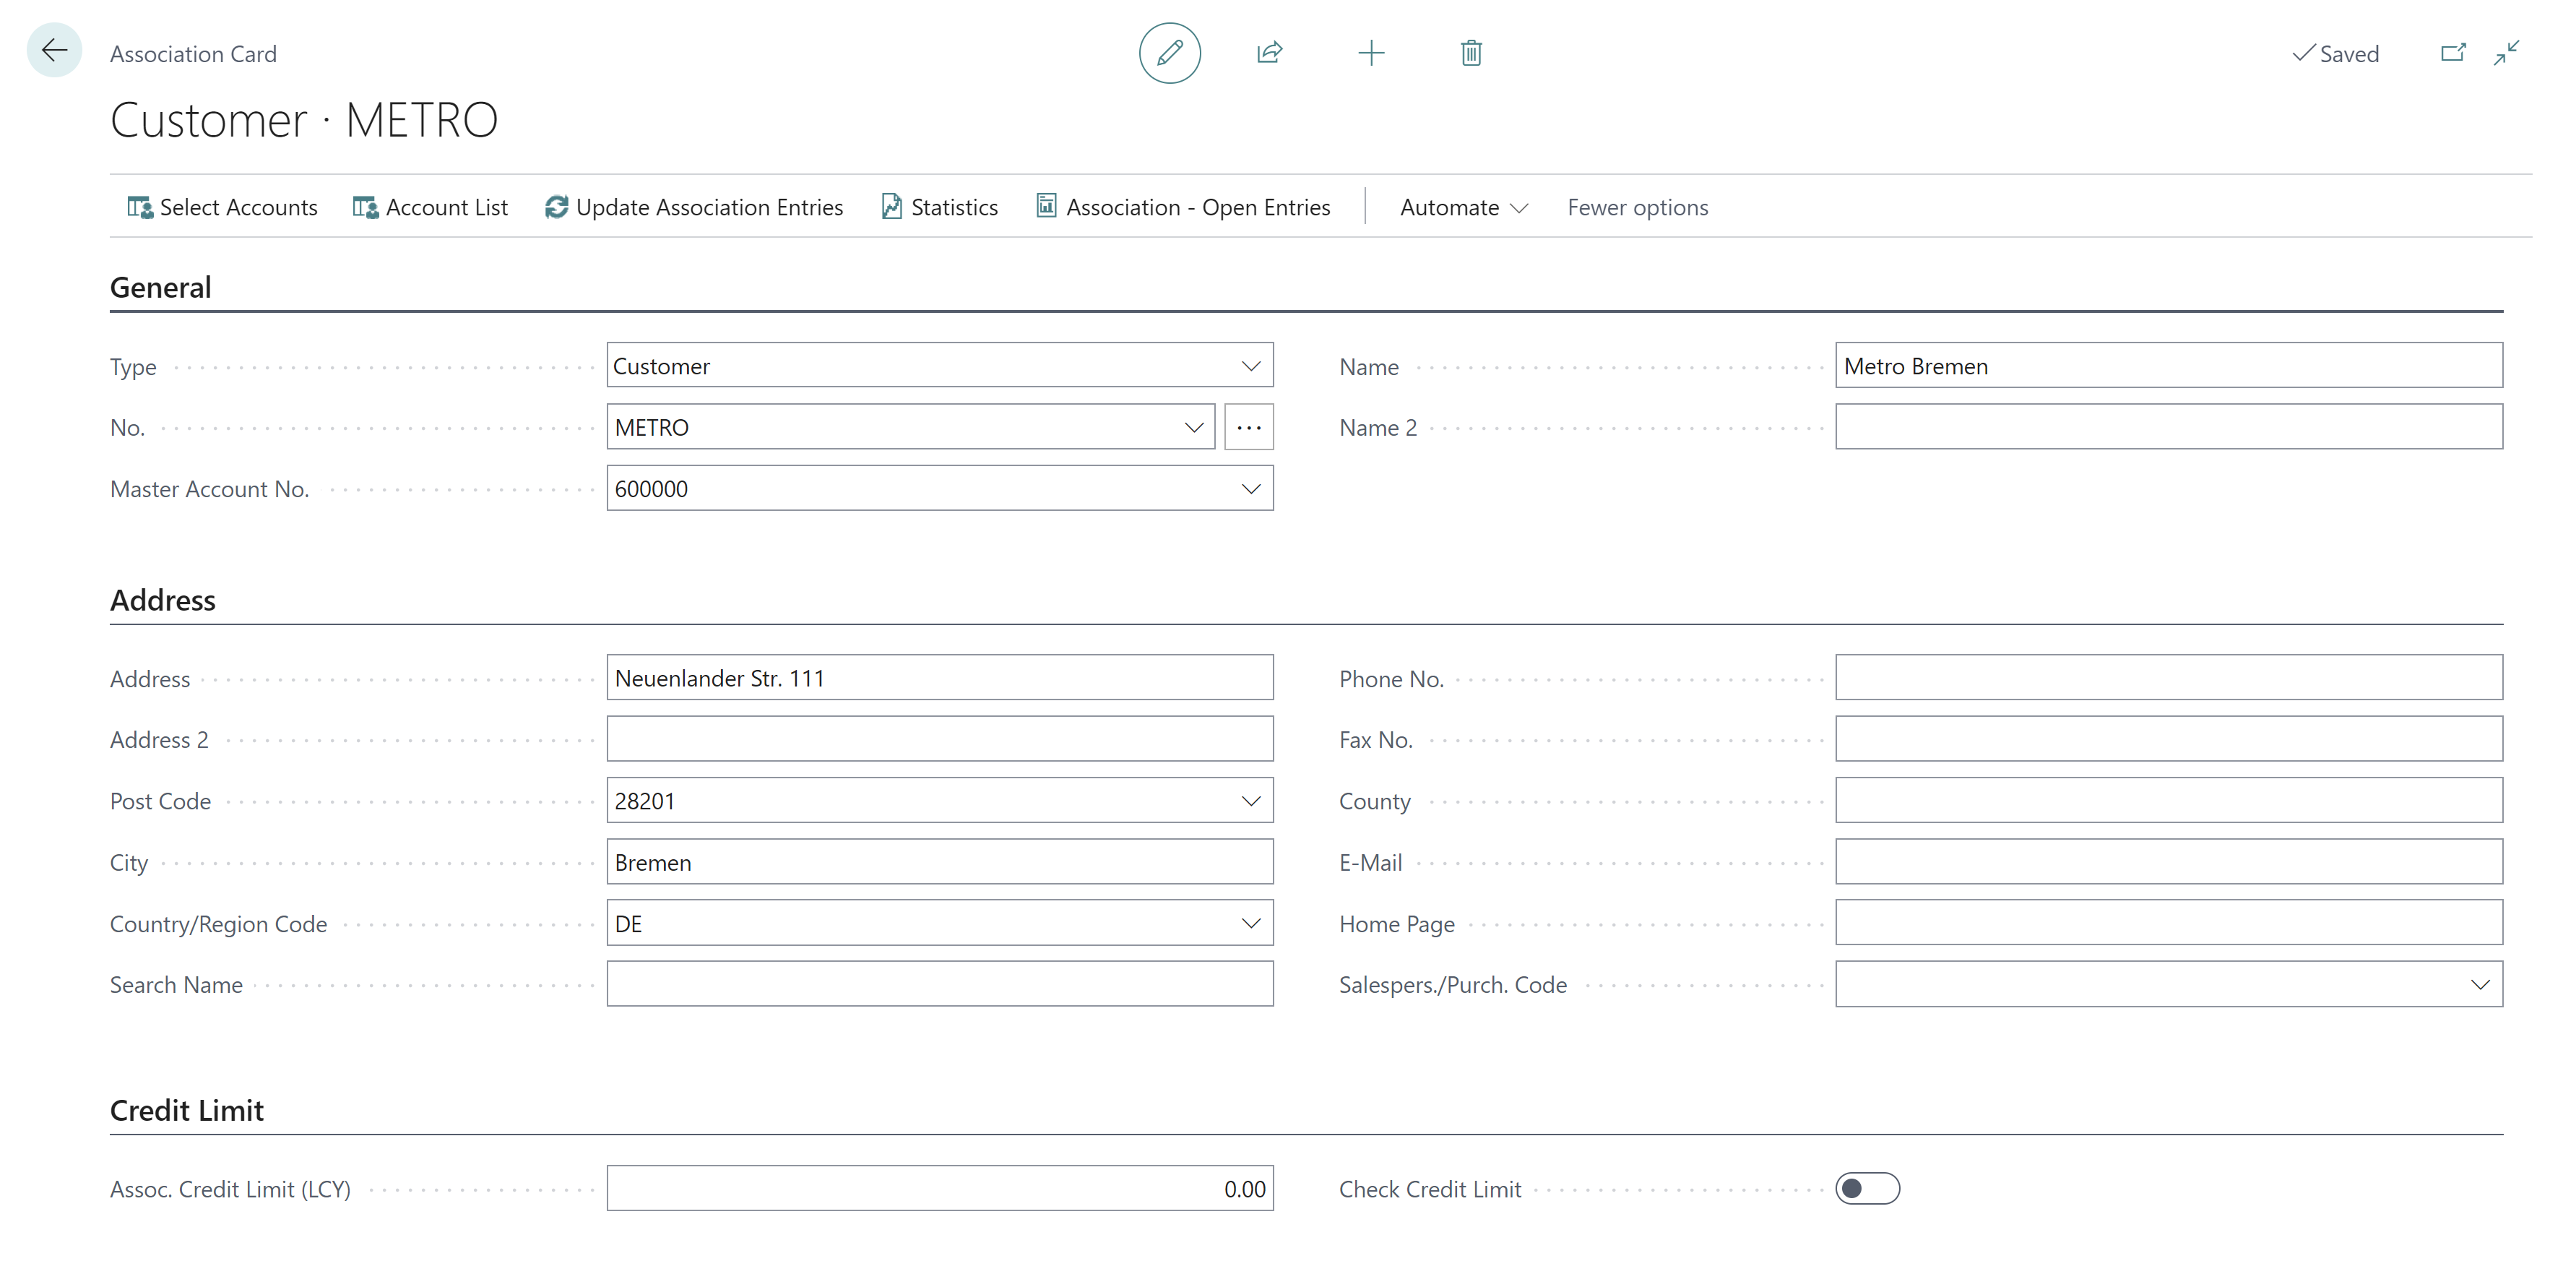Click the County input field

(2168, 801)
